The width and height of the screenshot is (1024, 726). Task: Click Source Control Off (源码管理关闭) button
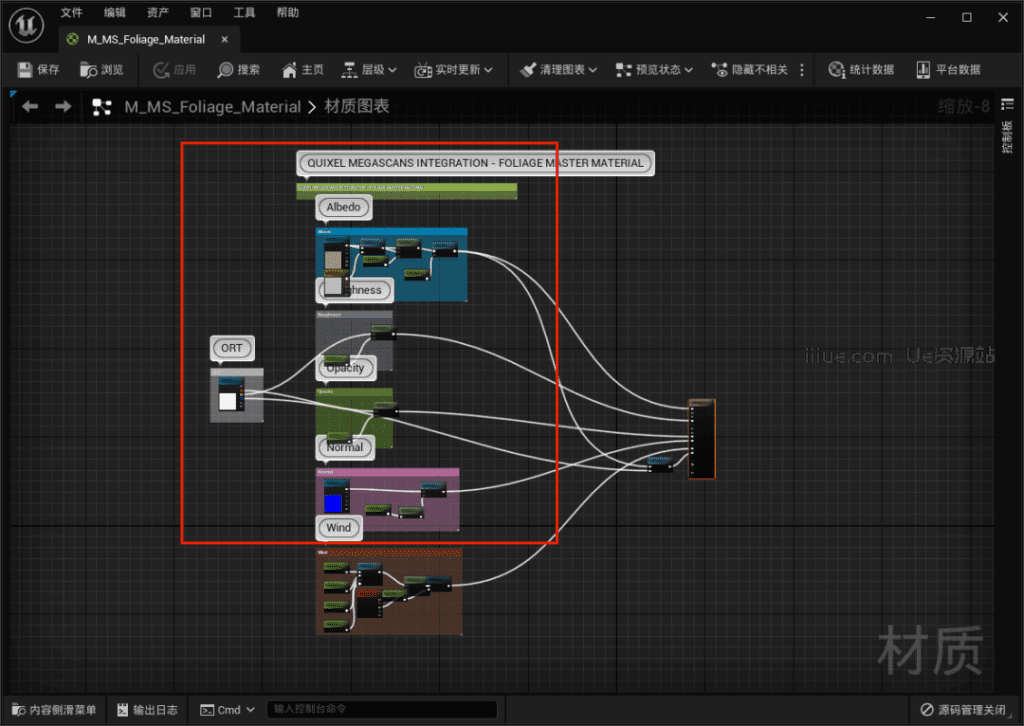point(964,710)
